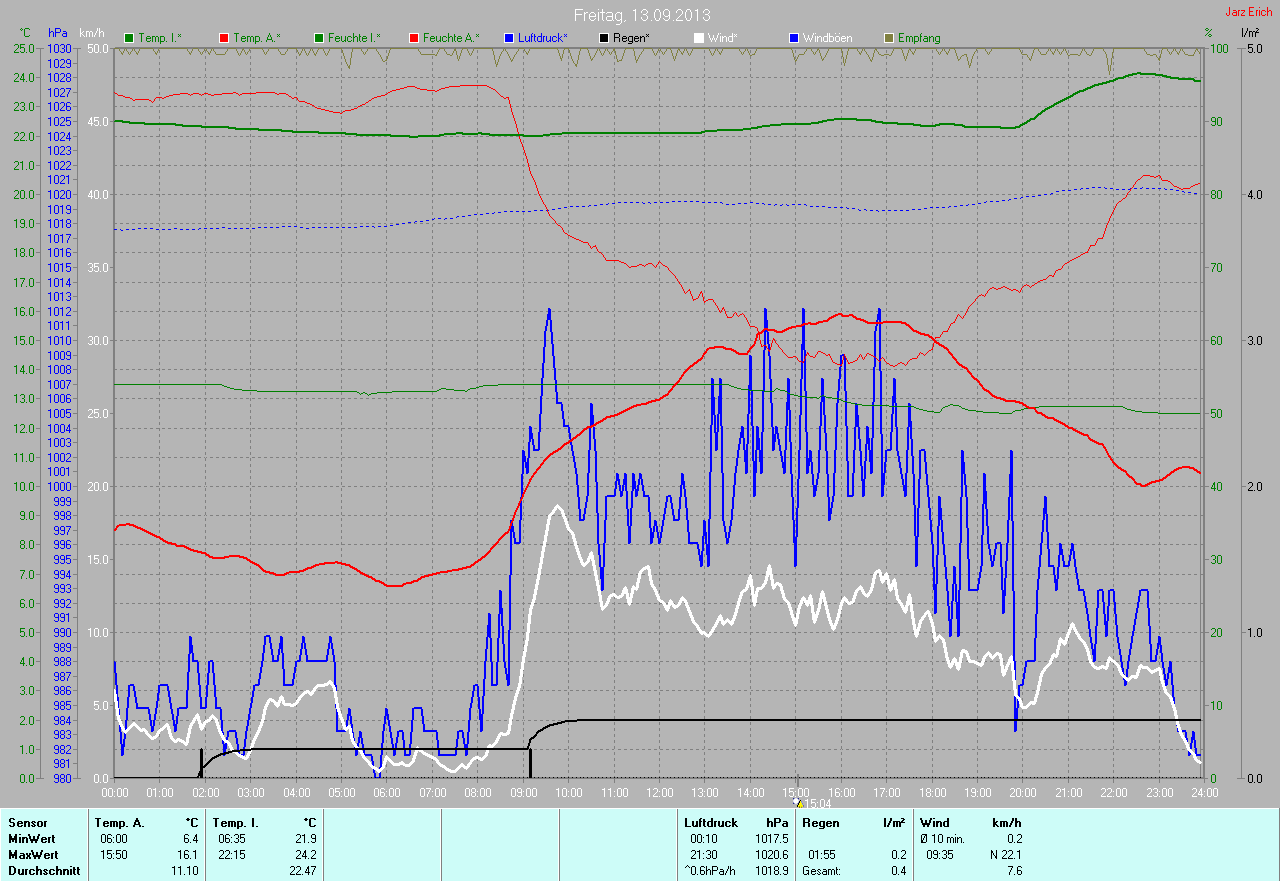Screen dimensions: 1280x881
Task: Click the Luftdruck column header in the stats table
Action: [710, 823]
